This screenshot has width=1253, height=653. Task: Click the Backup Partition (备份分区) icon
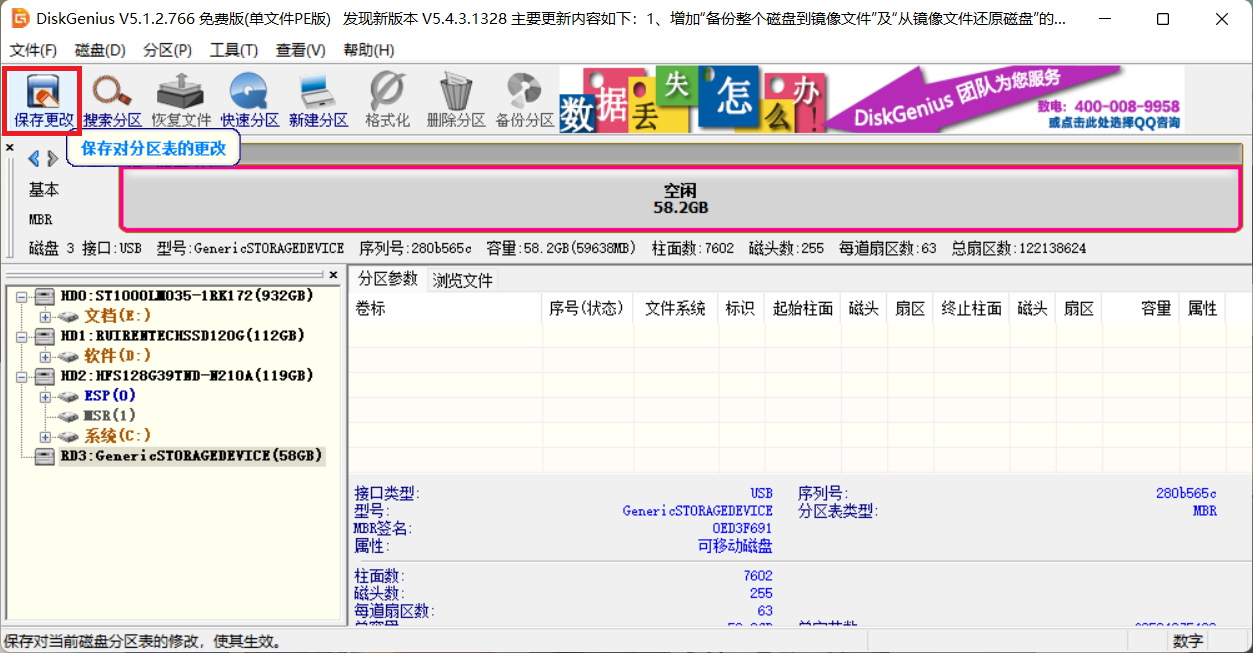524,101
